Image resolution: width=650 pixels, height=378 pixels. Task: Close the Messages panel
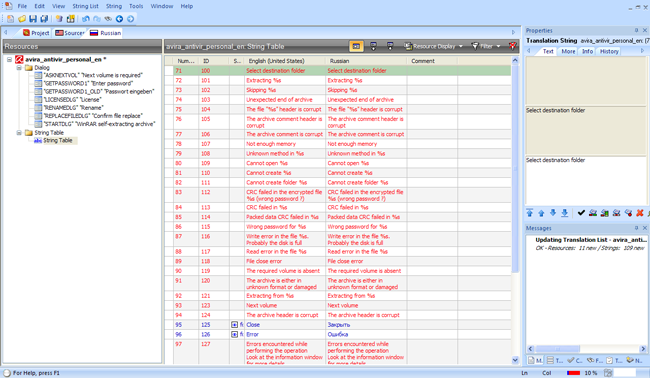pos(645,228)
